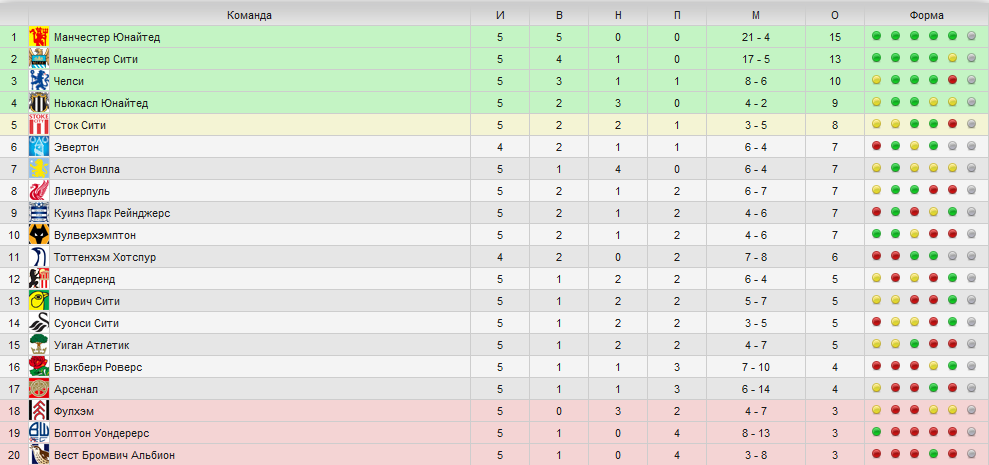Click the Norwich City canary crest
This screenshot has height=465, width=989.
point(39,302)
